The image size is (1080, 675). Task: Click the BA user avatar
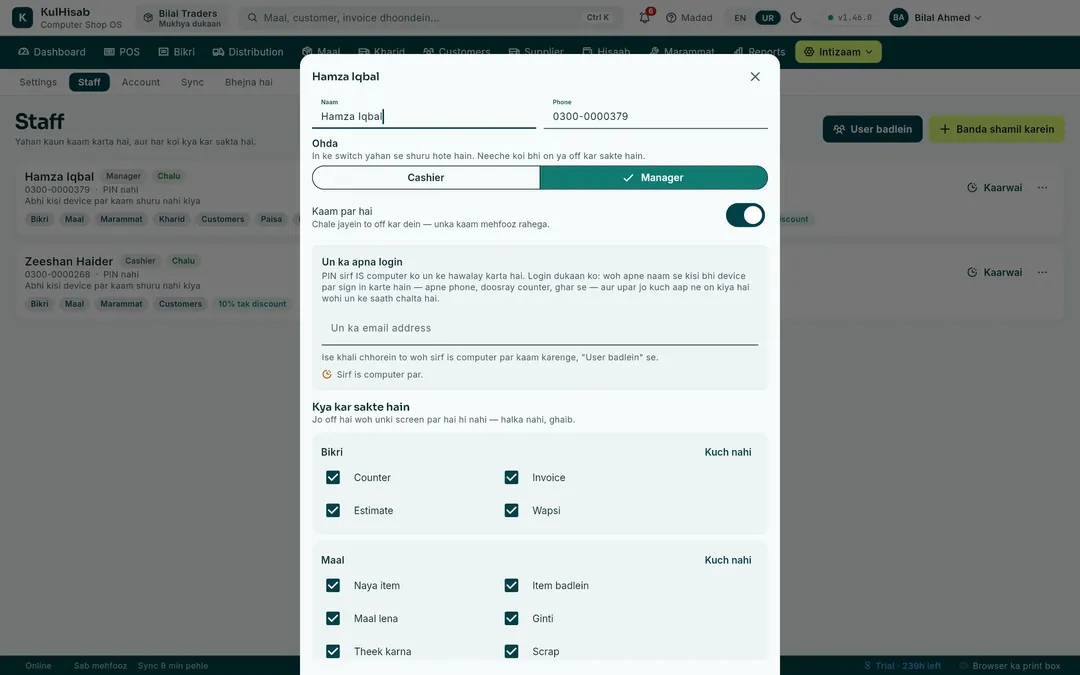point(898,17)
